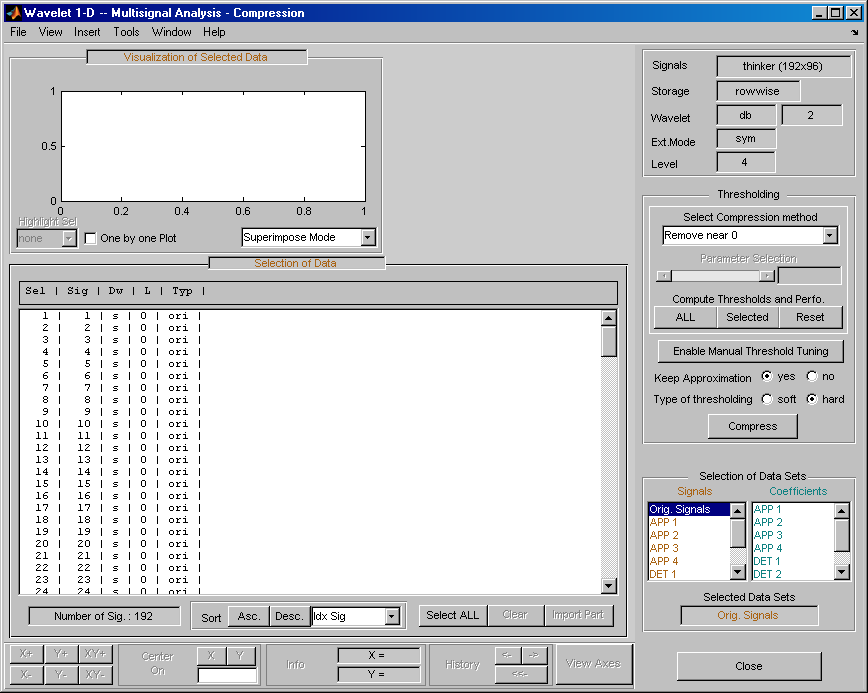
Task: Click the Import Part button
Action: click(x=578, y=615)
